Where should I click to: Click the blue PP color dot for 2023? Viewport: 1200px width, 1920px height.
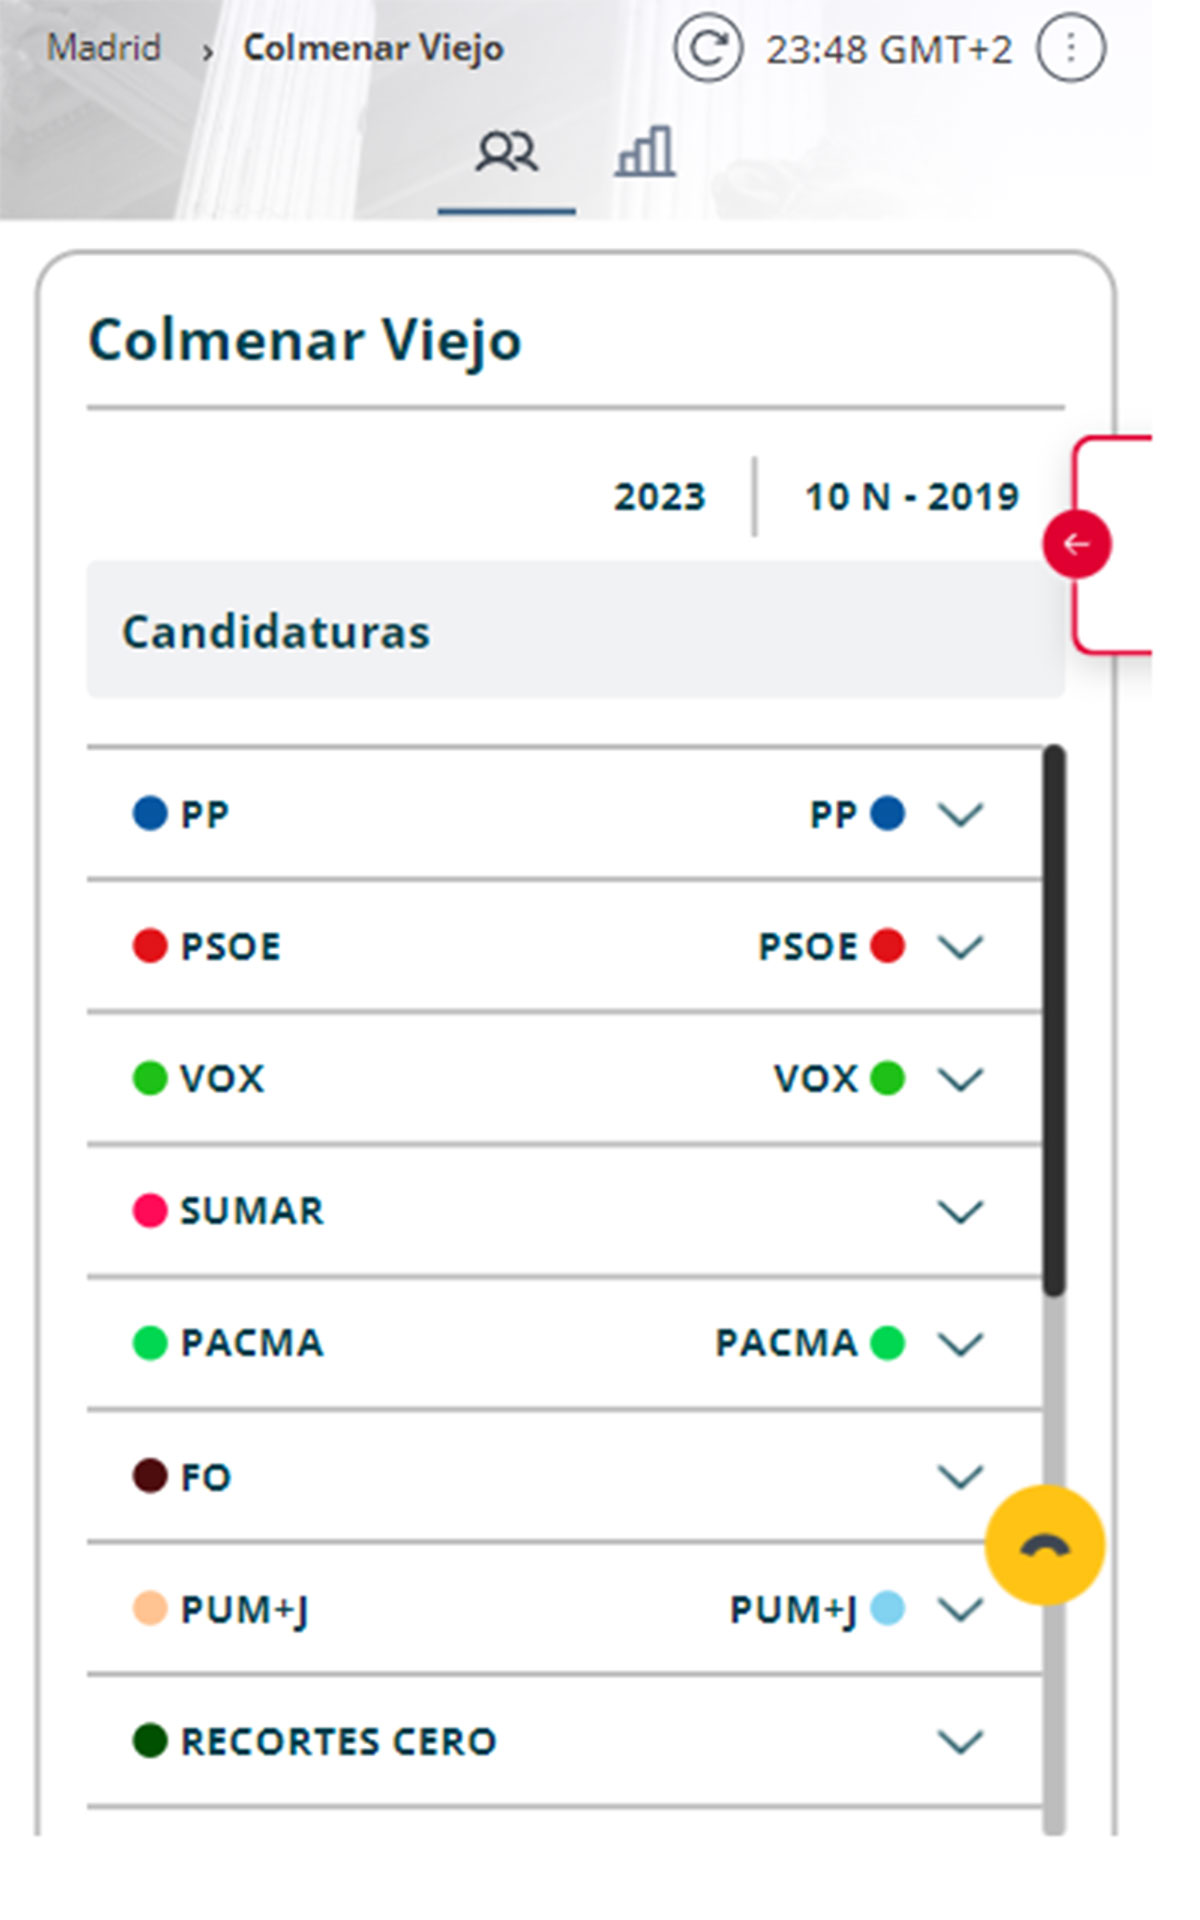[x=150, y=814]
